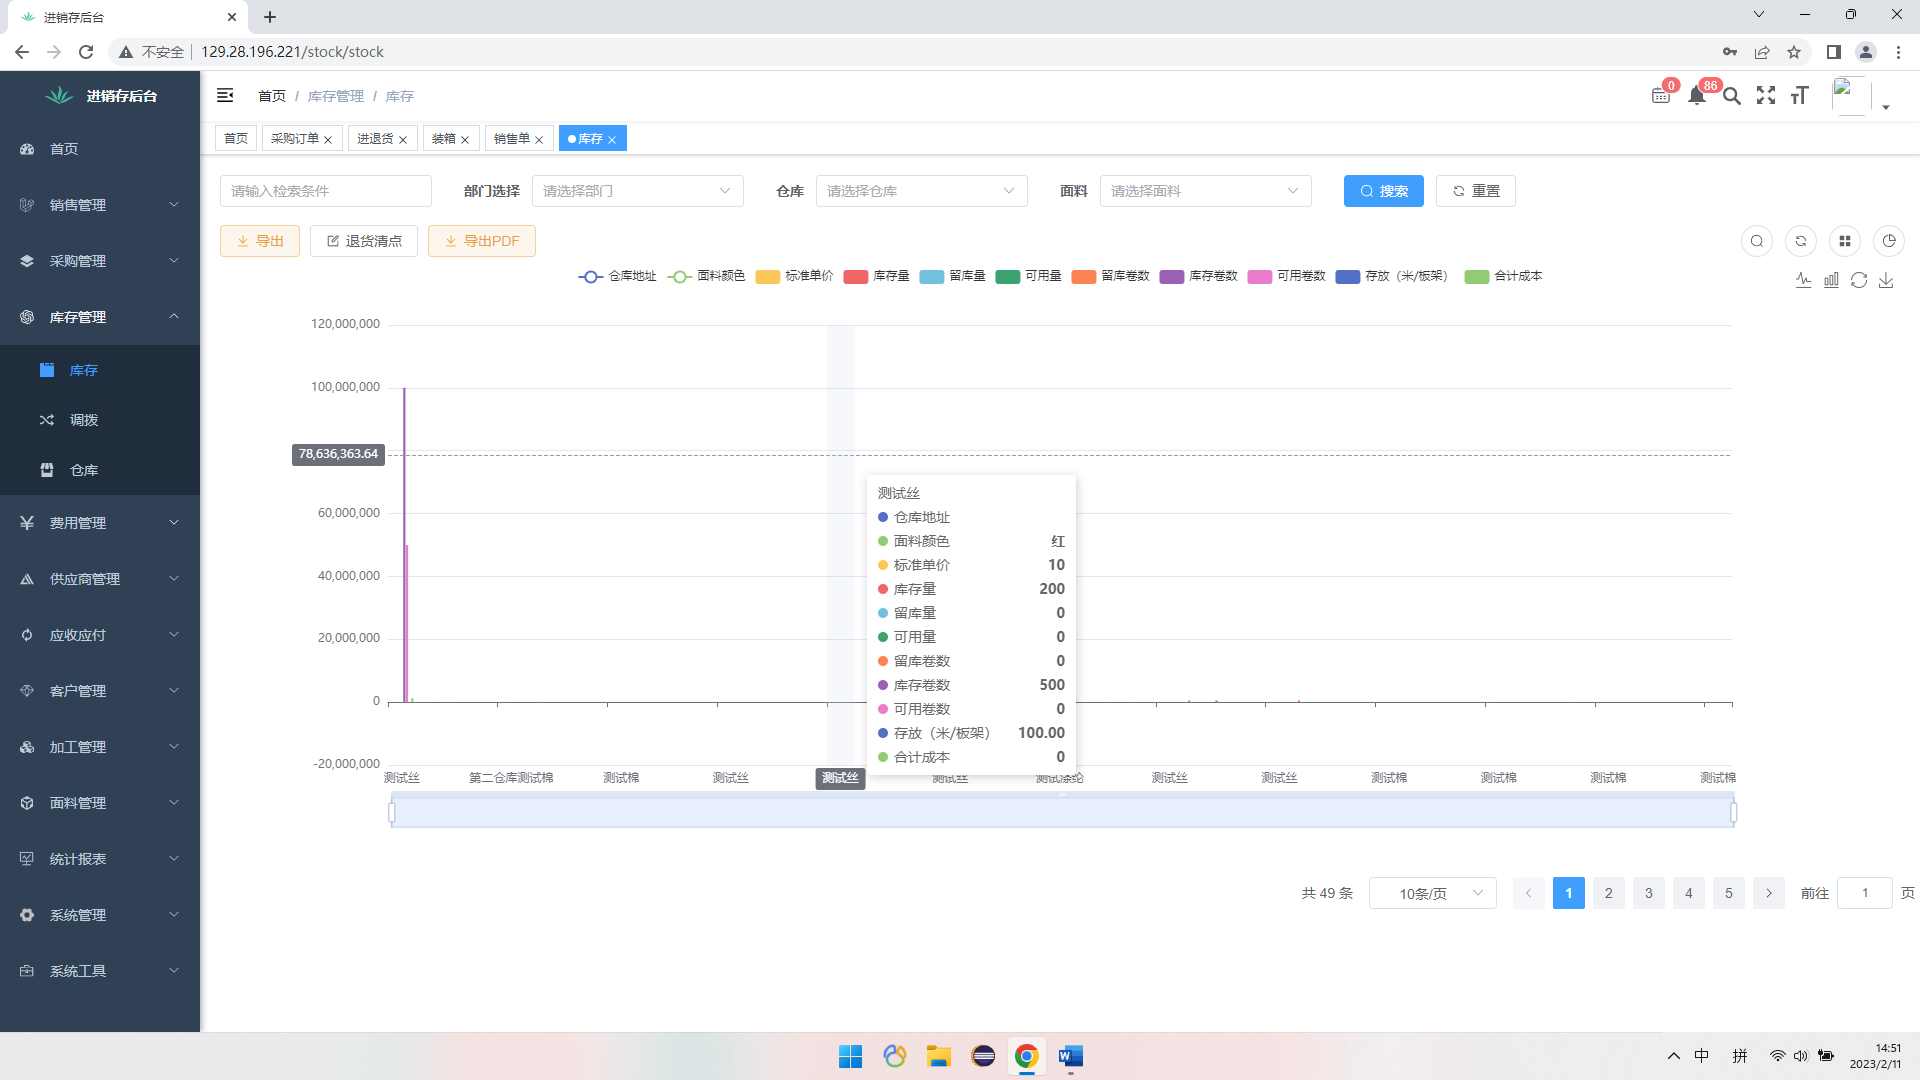Toggle 库存卷数 legend series
The height and width of the screenshot is (1080, 1920).
click(1199, 277)
